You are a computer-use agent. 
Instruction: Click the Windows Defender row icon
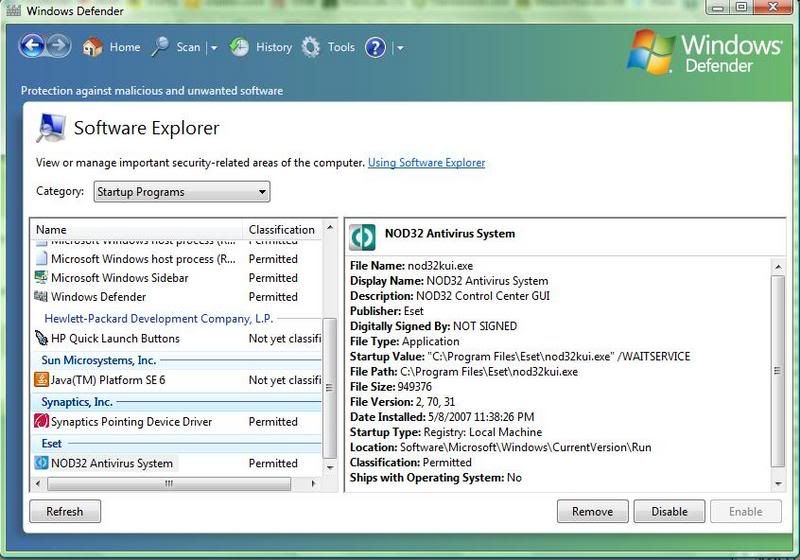point(41,296)
